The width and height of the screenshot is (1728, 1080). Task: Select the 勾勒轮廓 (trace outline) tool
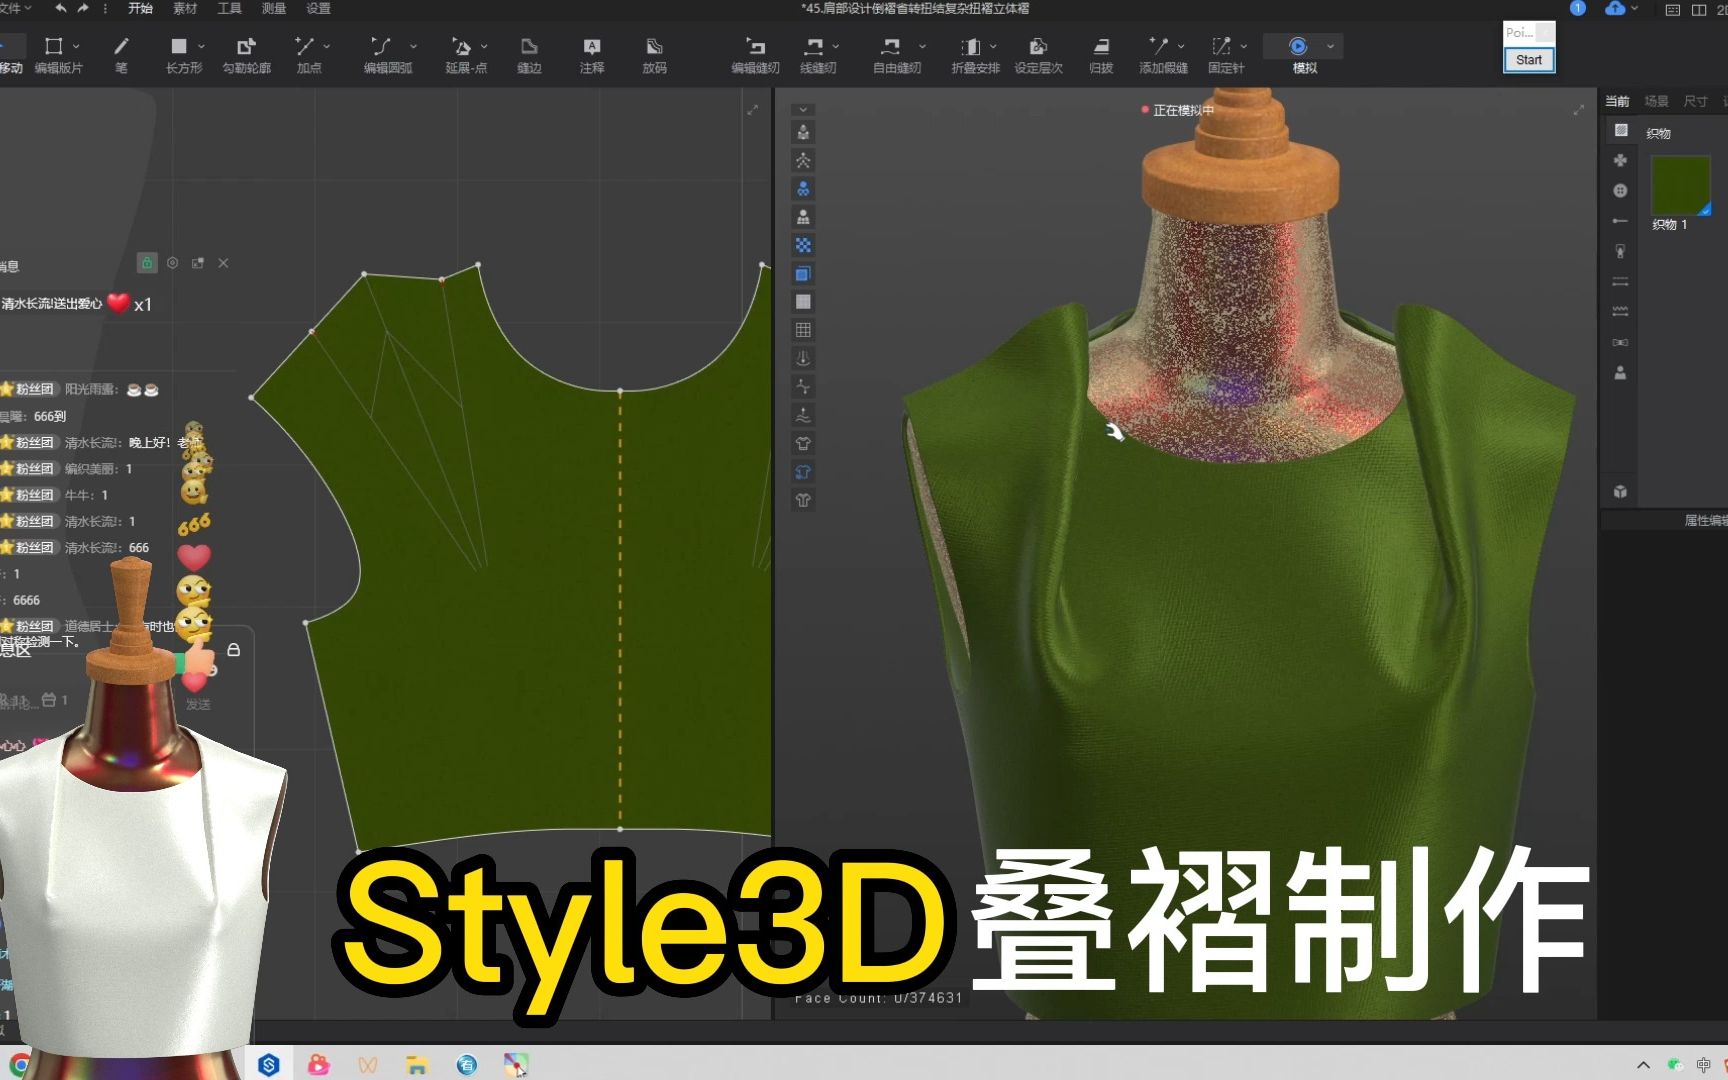pos(246,55)
